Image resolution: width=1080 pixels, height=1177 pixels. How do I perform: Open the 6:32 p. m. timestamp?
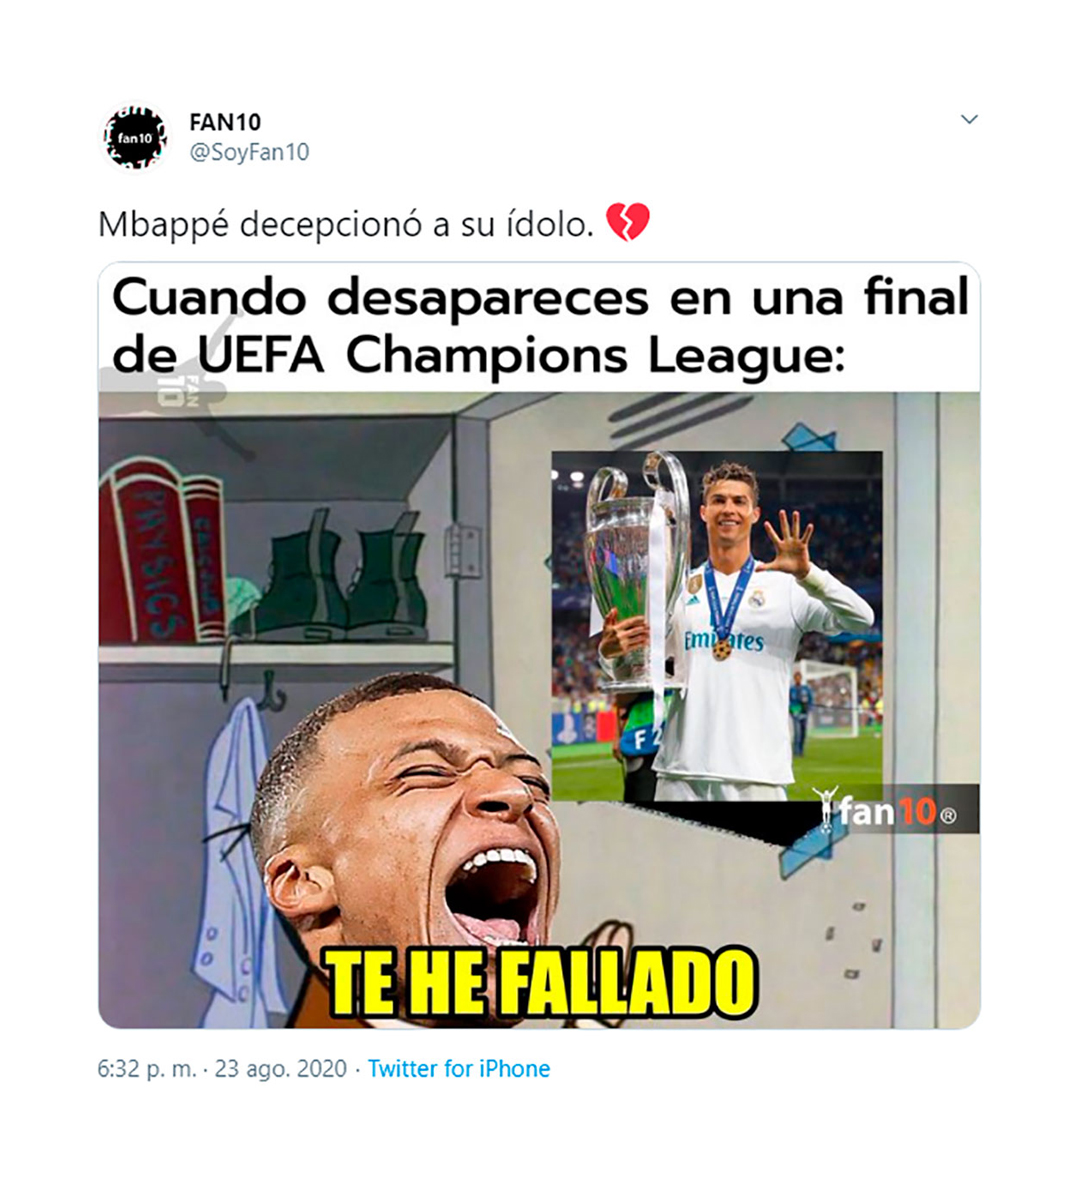[147, 1068]
